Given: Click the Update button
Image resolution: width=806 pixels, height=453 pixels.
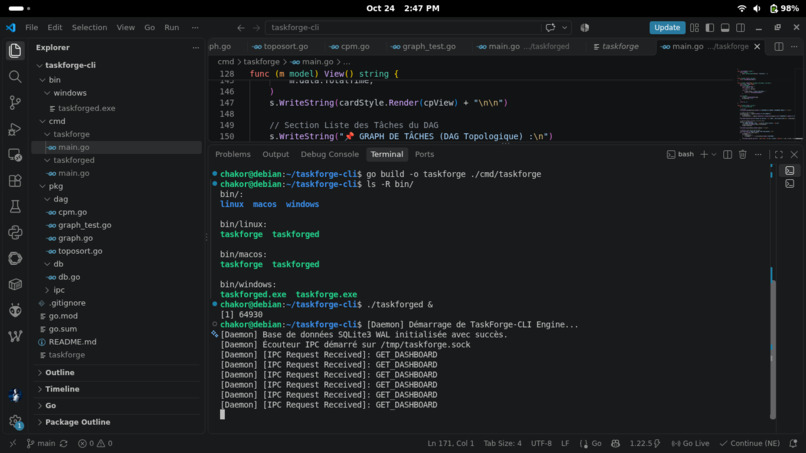Looking at the screenshot, I should 667,28.
